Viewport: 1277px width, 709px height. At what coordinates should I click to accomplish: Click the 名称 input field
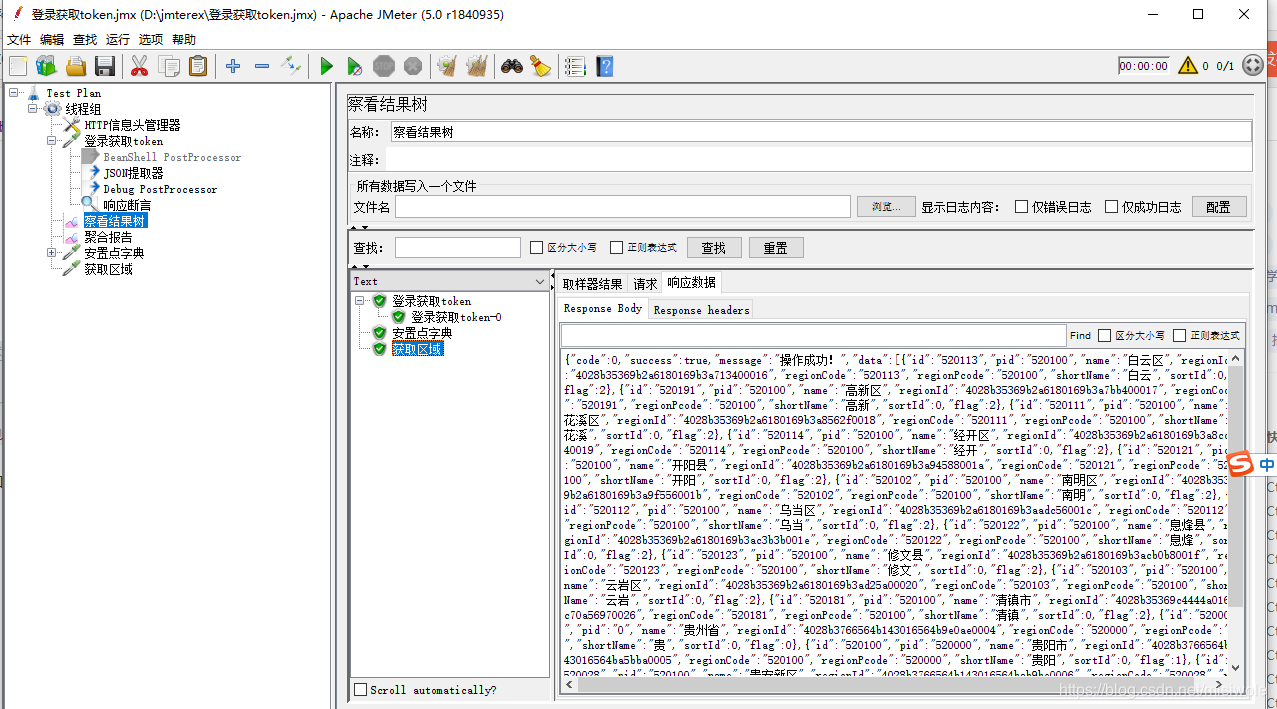[x=820, y=132]
